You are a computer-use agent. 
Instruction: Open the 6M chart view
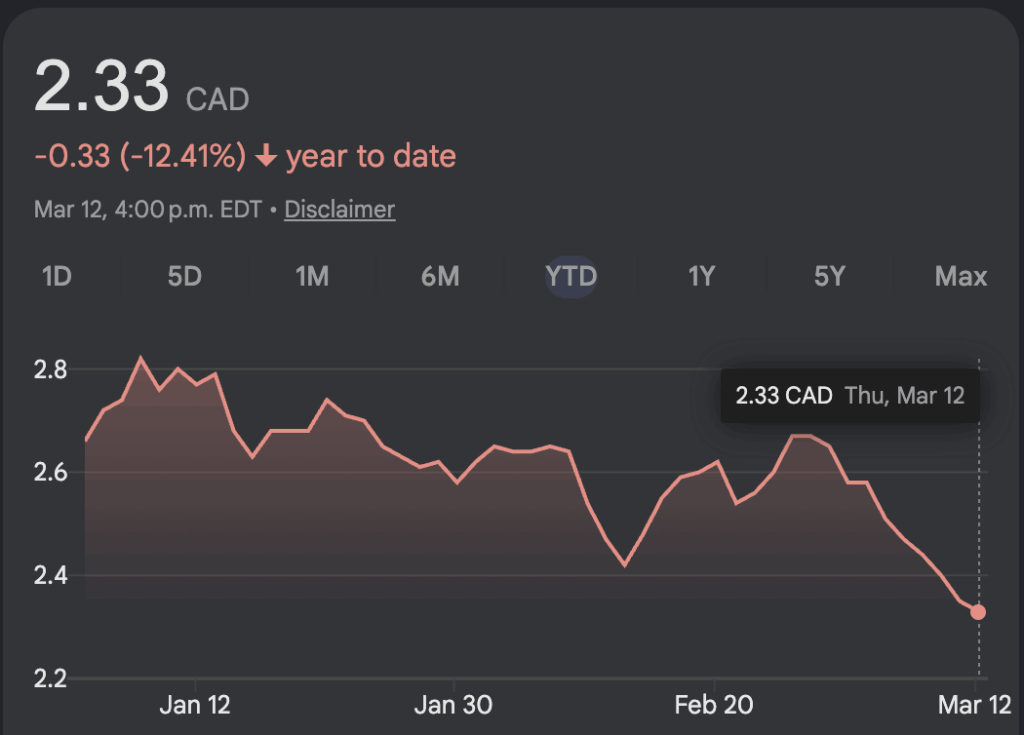440,276
